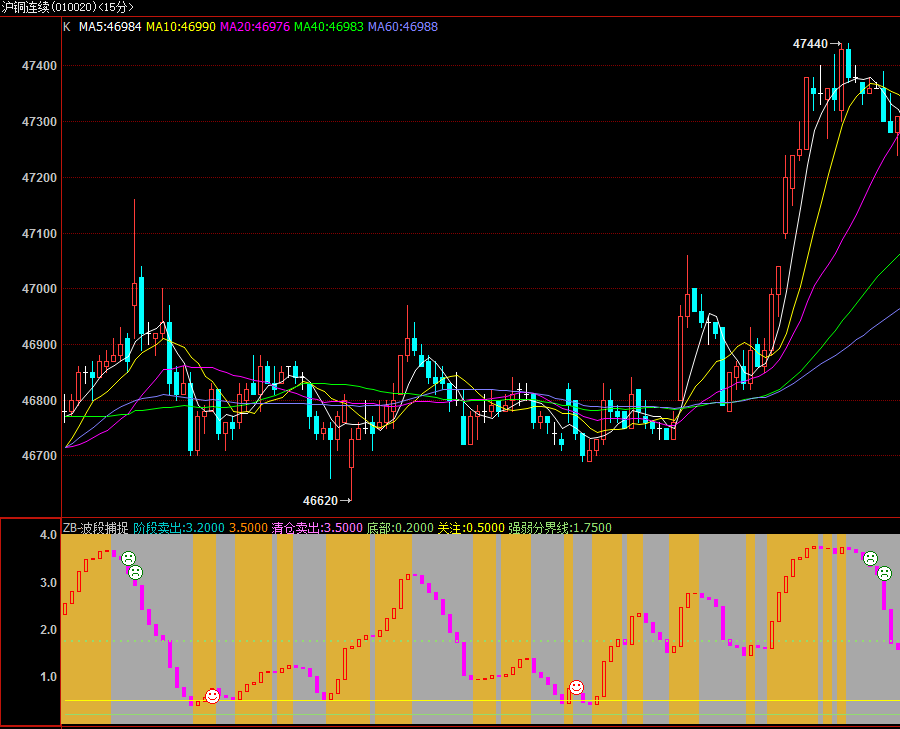Click the 47000 price axis label
900x729 pixels.
[x=38, y=289]
